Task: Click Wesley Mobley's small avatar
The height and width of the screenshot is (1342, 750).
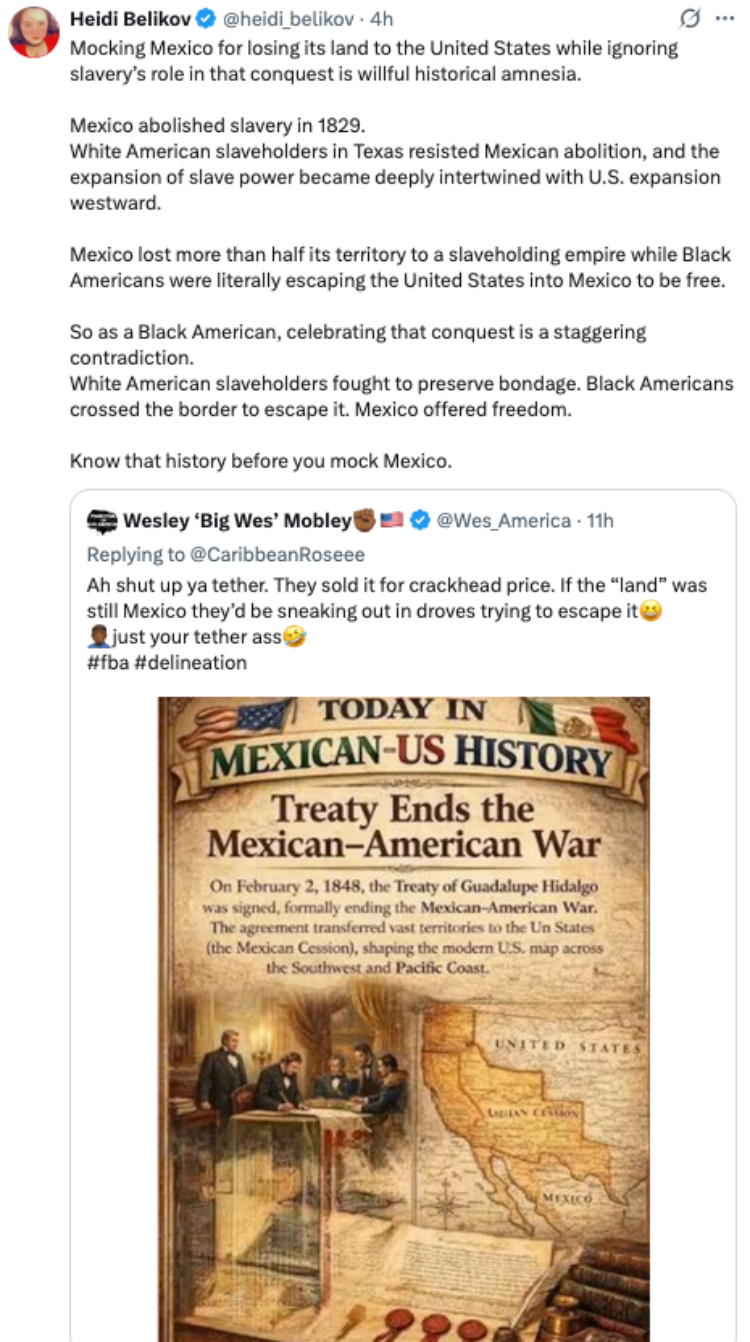Action: (102, 520)
